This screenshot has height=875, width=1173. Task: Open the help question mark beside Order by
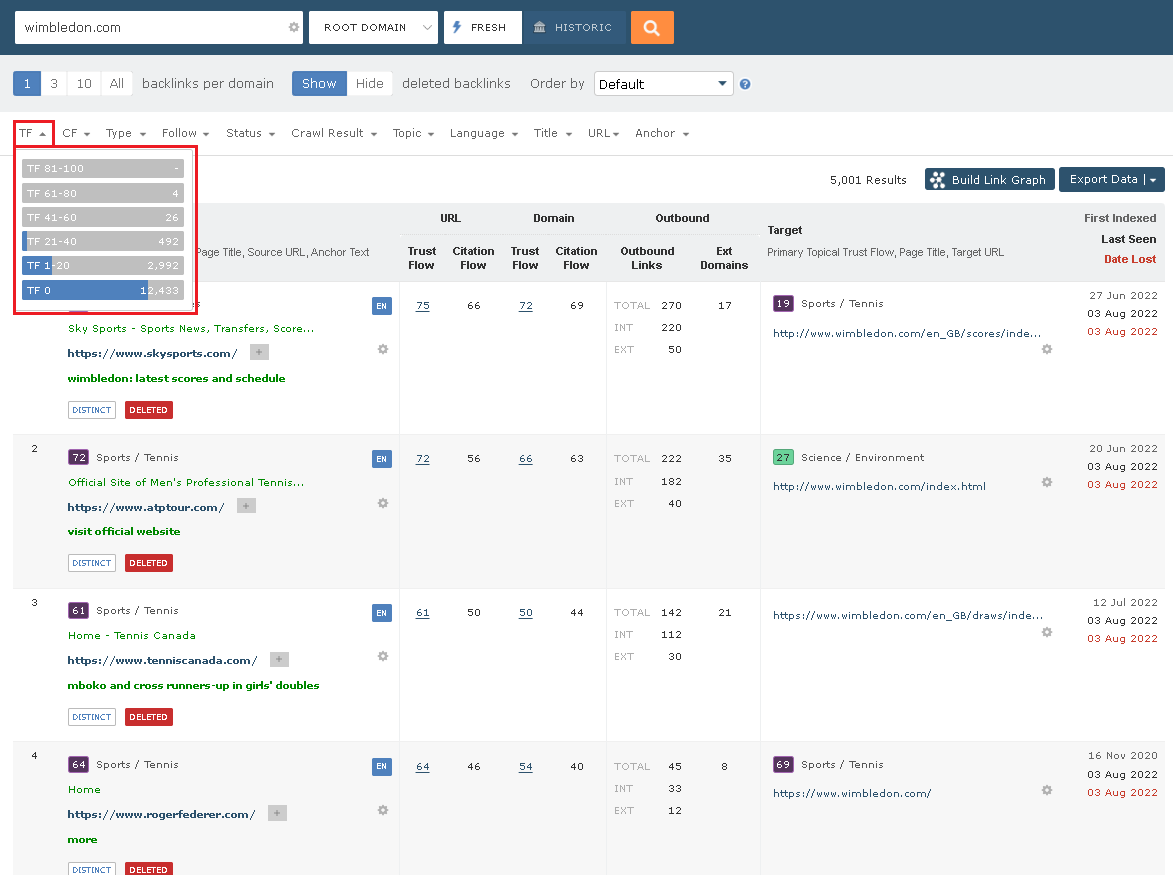tap(745, 84)
